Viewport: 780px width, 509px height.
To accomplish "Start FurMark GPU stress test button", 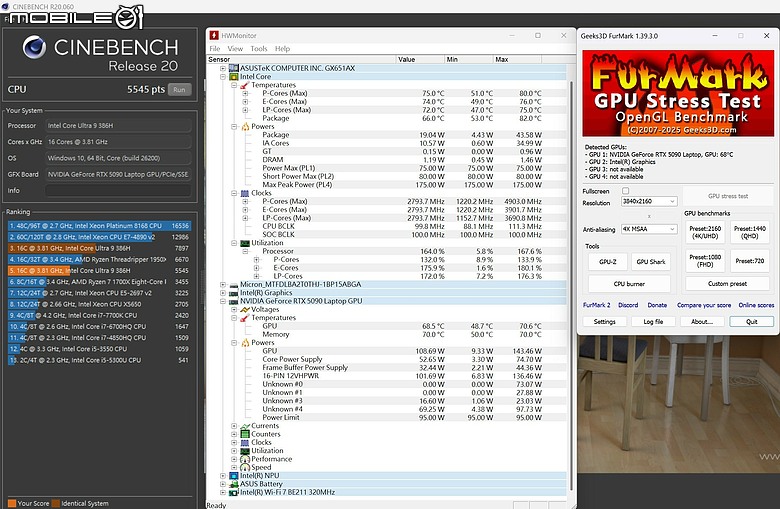I will (x=728, y=196).
